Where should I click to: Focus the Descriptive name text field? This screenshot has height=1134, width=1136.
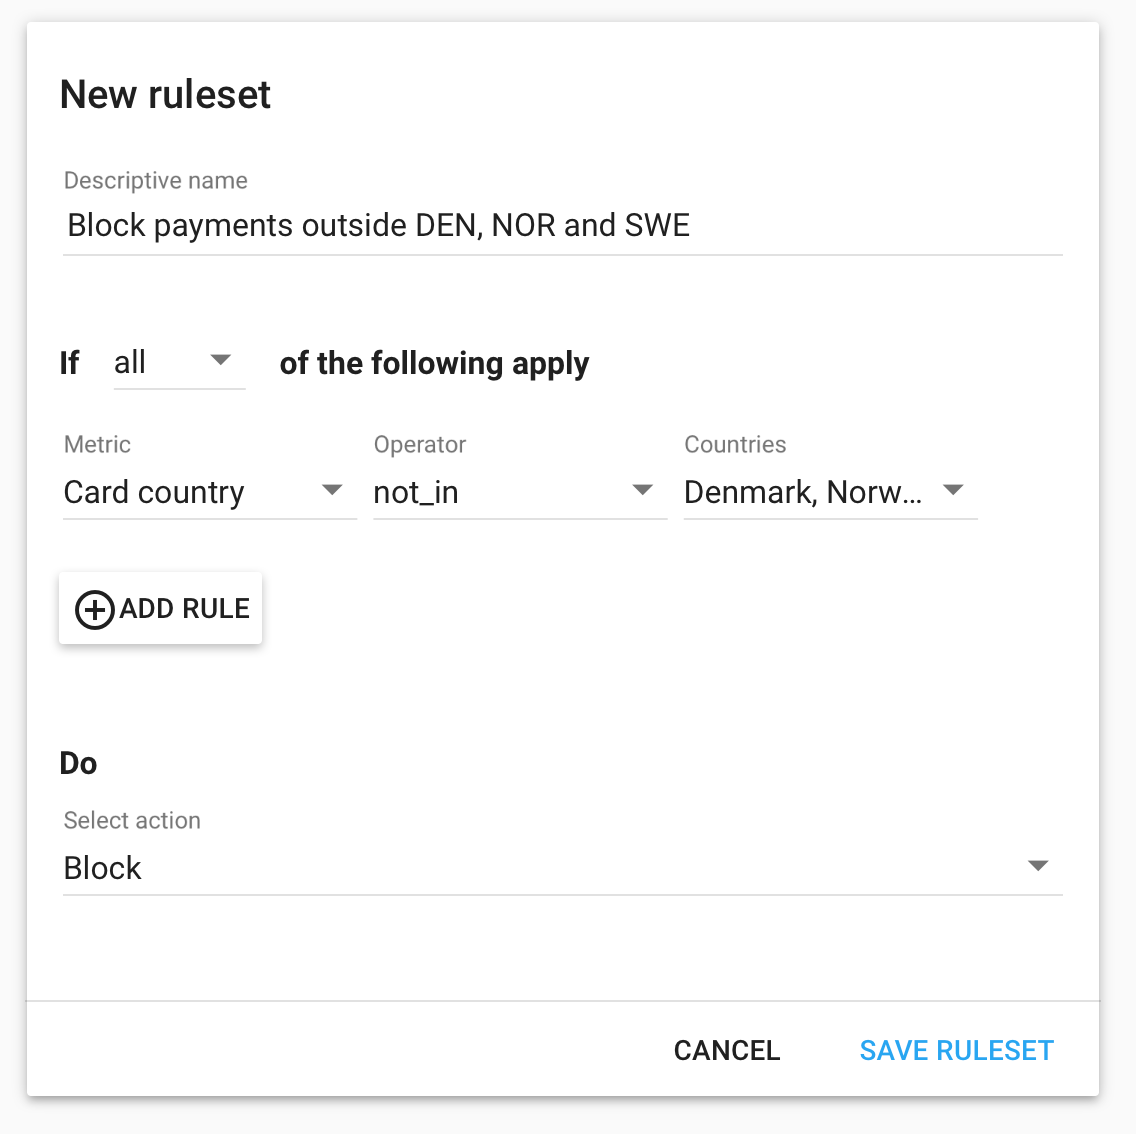point(563,225)
